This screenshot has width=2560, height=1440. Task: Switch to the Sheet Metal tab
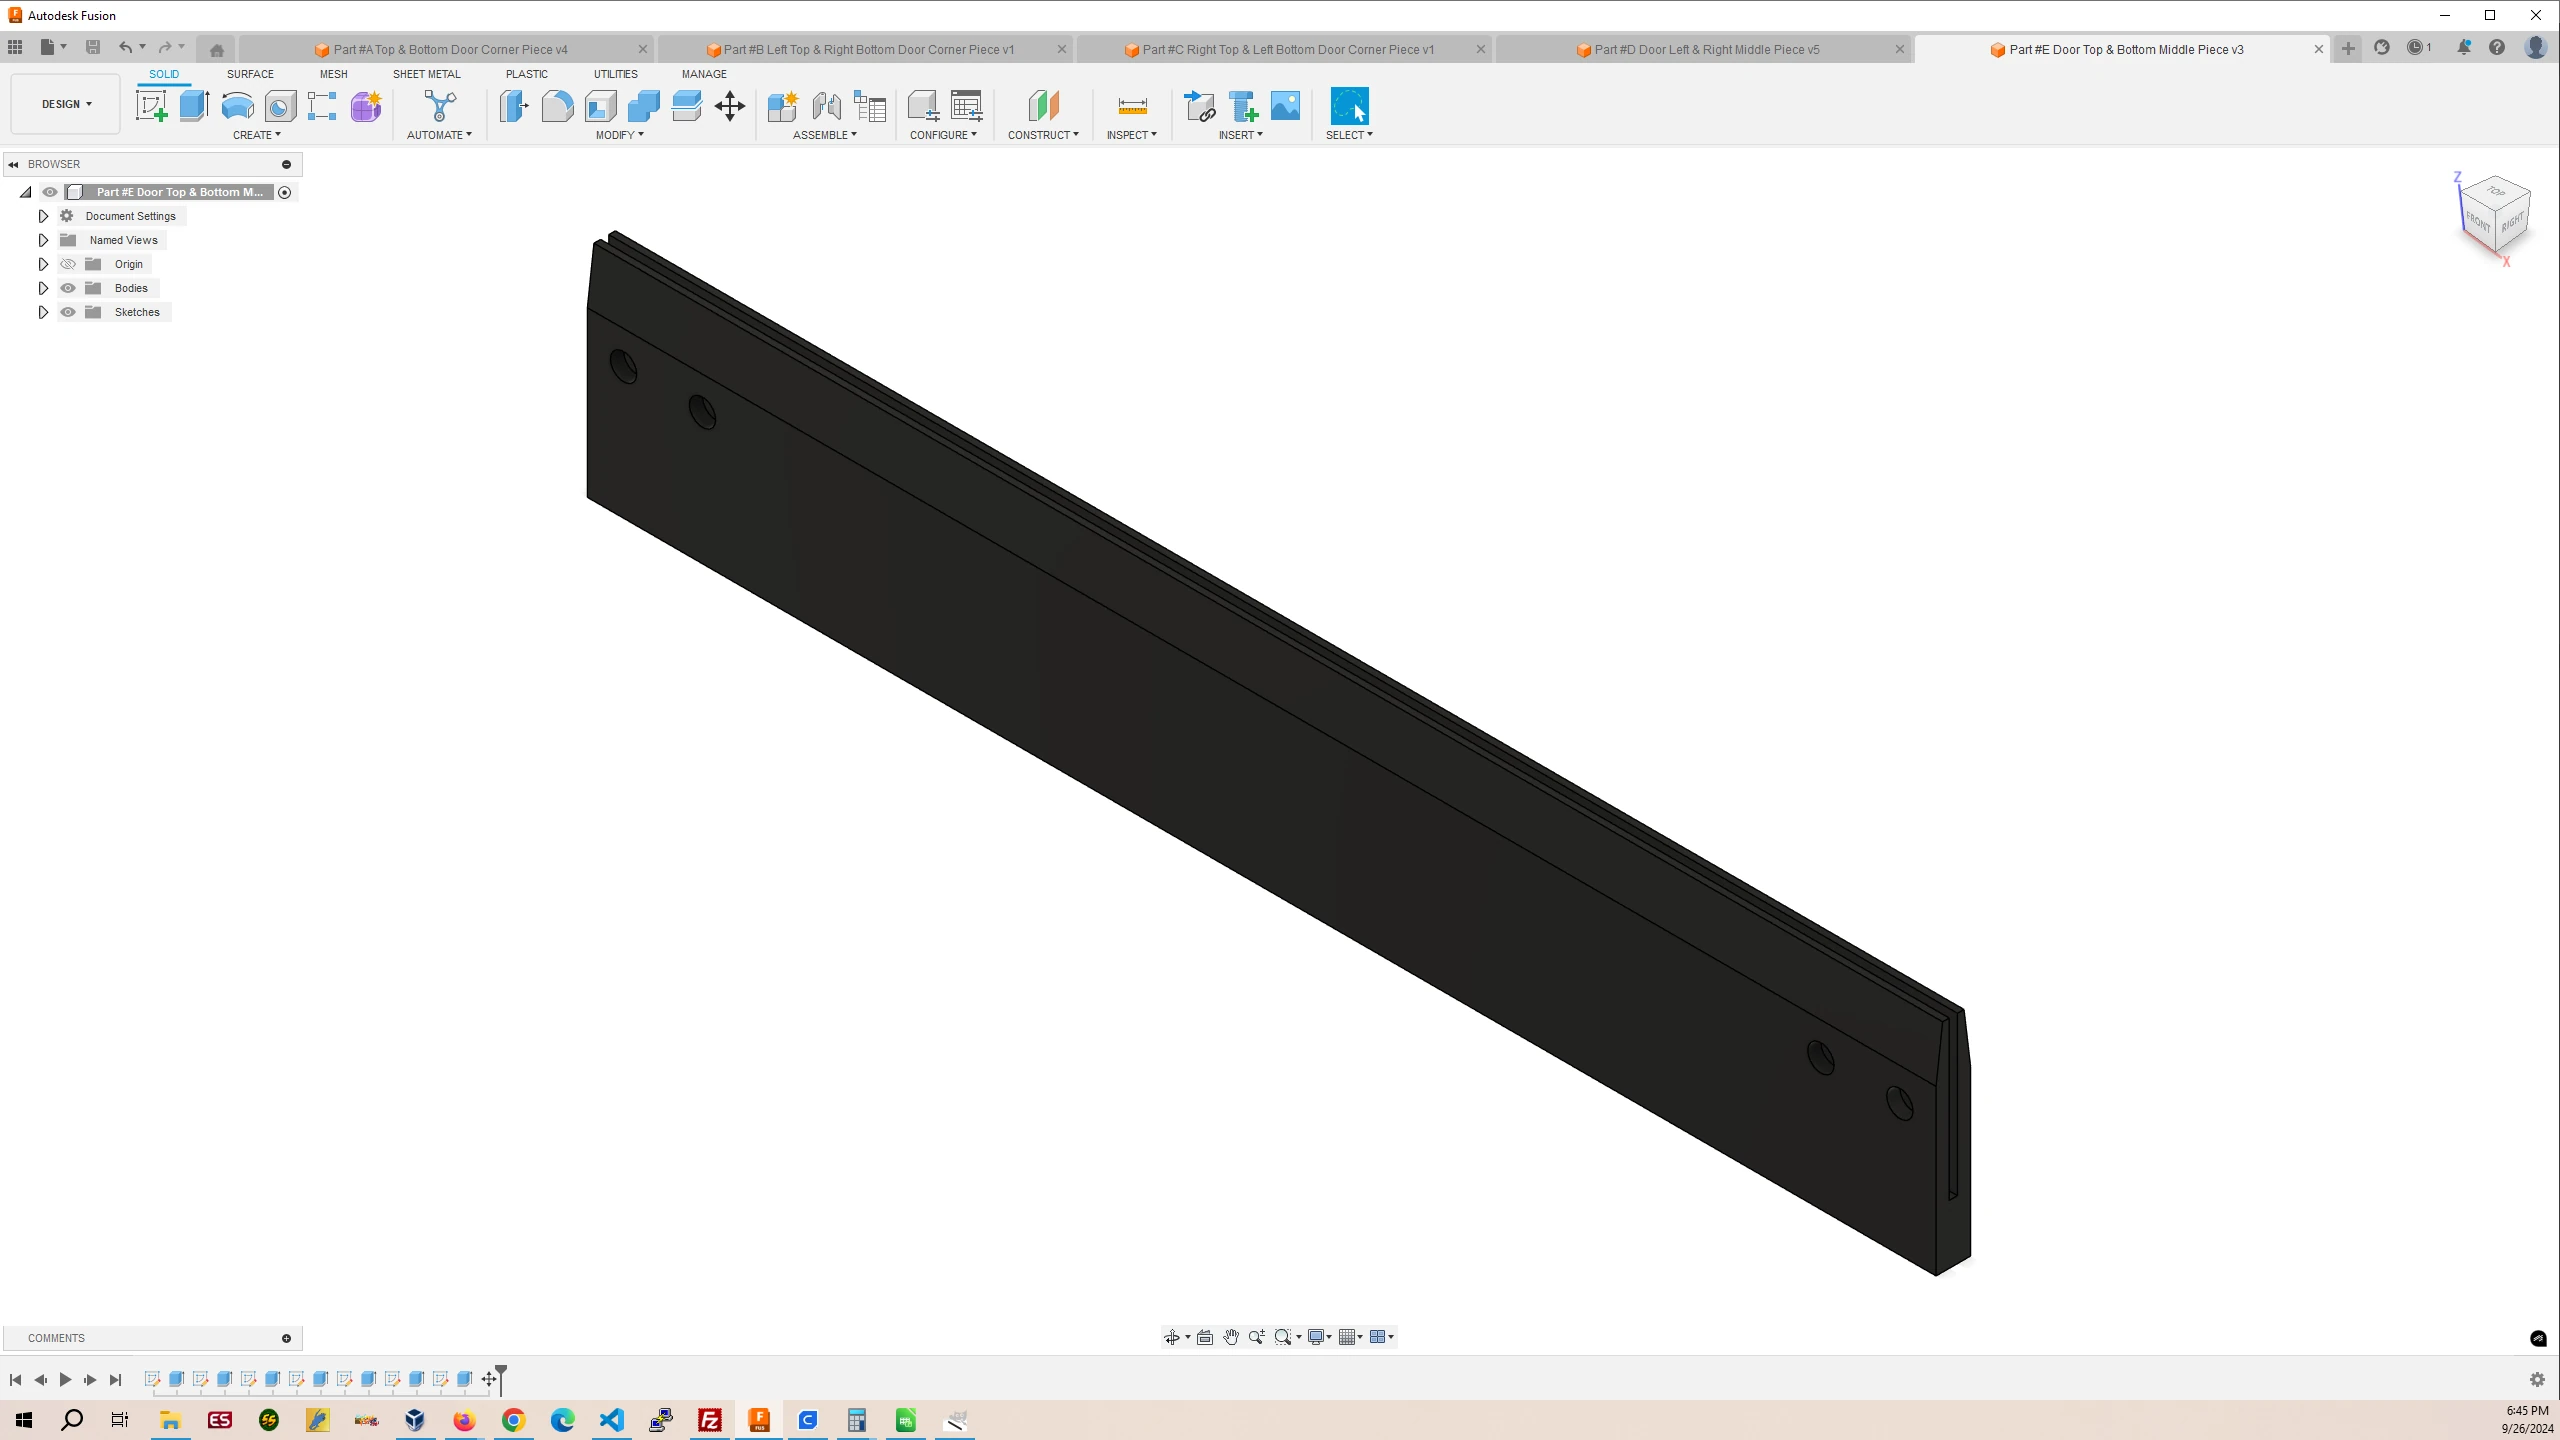tap(427, 74)
